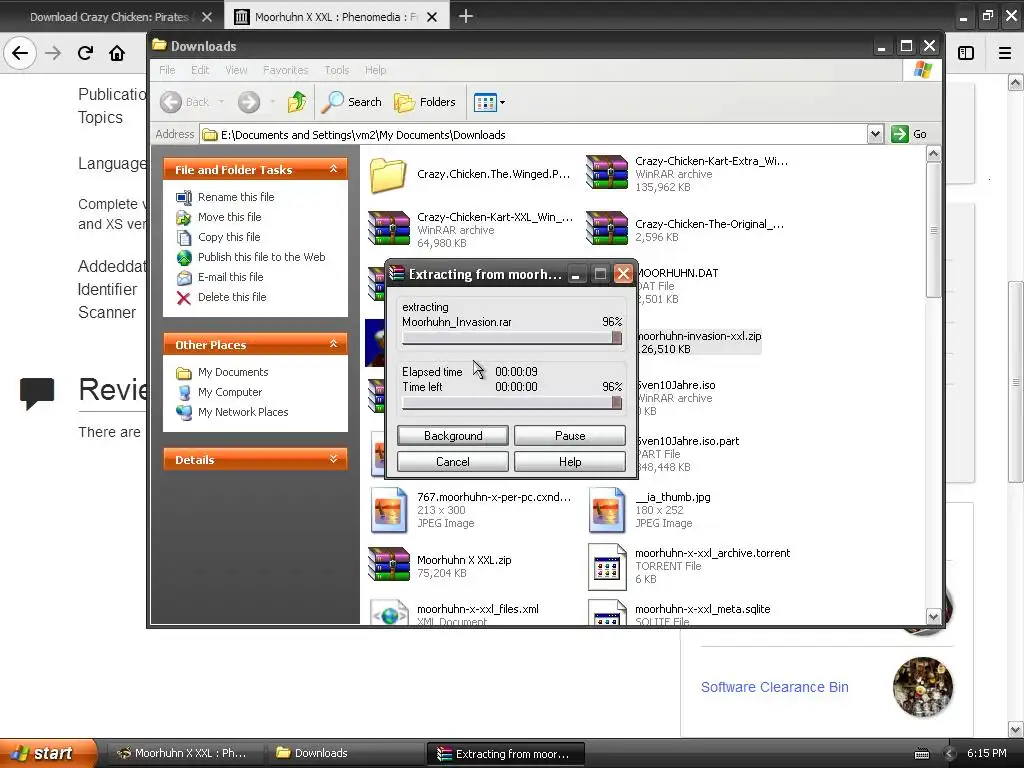Click browser back arrow button
The width and height of the screenshot is (1024, 768).
click(20, 53)
